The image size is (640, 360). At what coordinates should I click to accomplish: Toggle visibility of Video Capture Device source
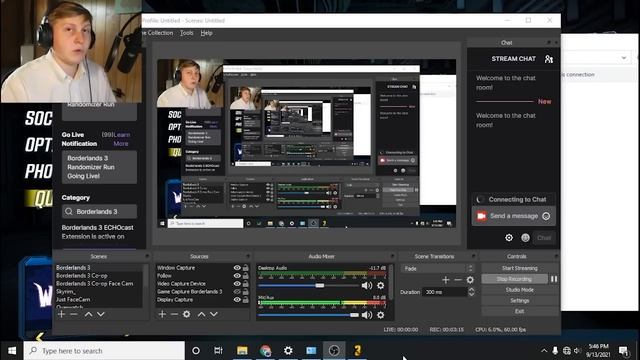[237, 284]
